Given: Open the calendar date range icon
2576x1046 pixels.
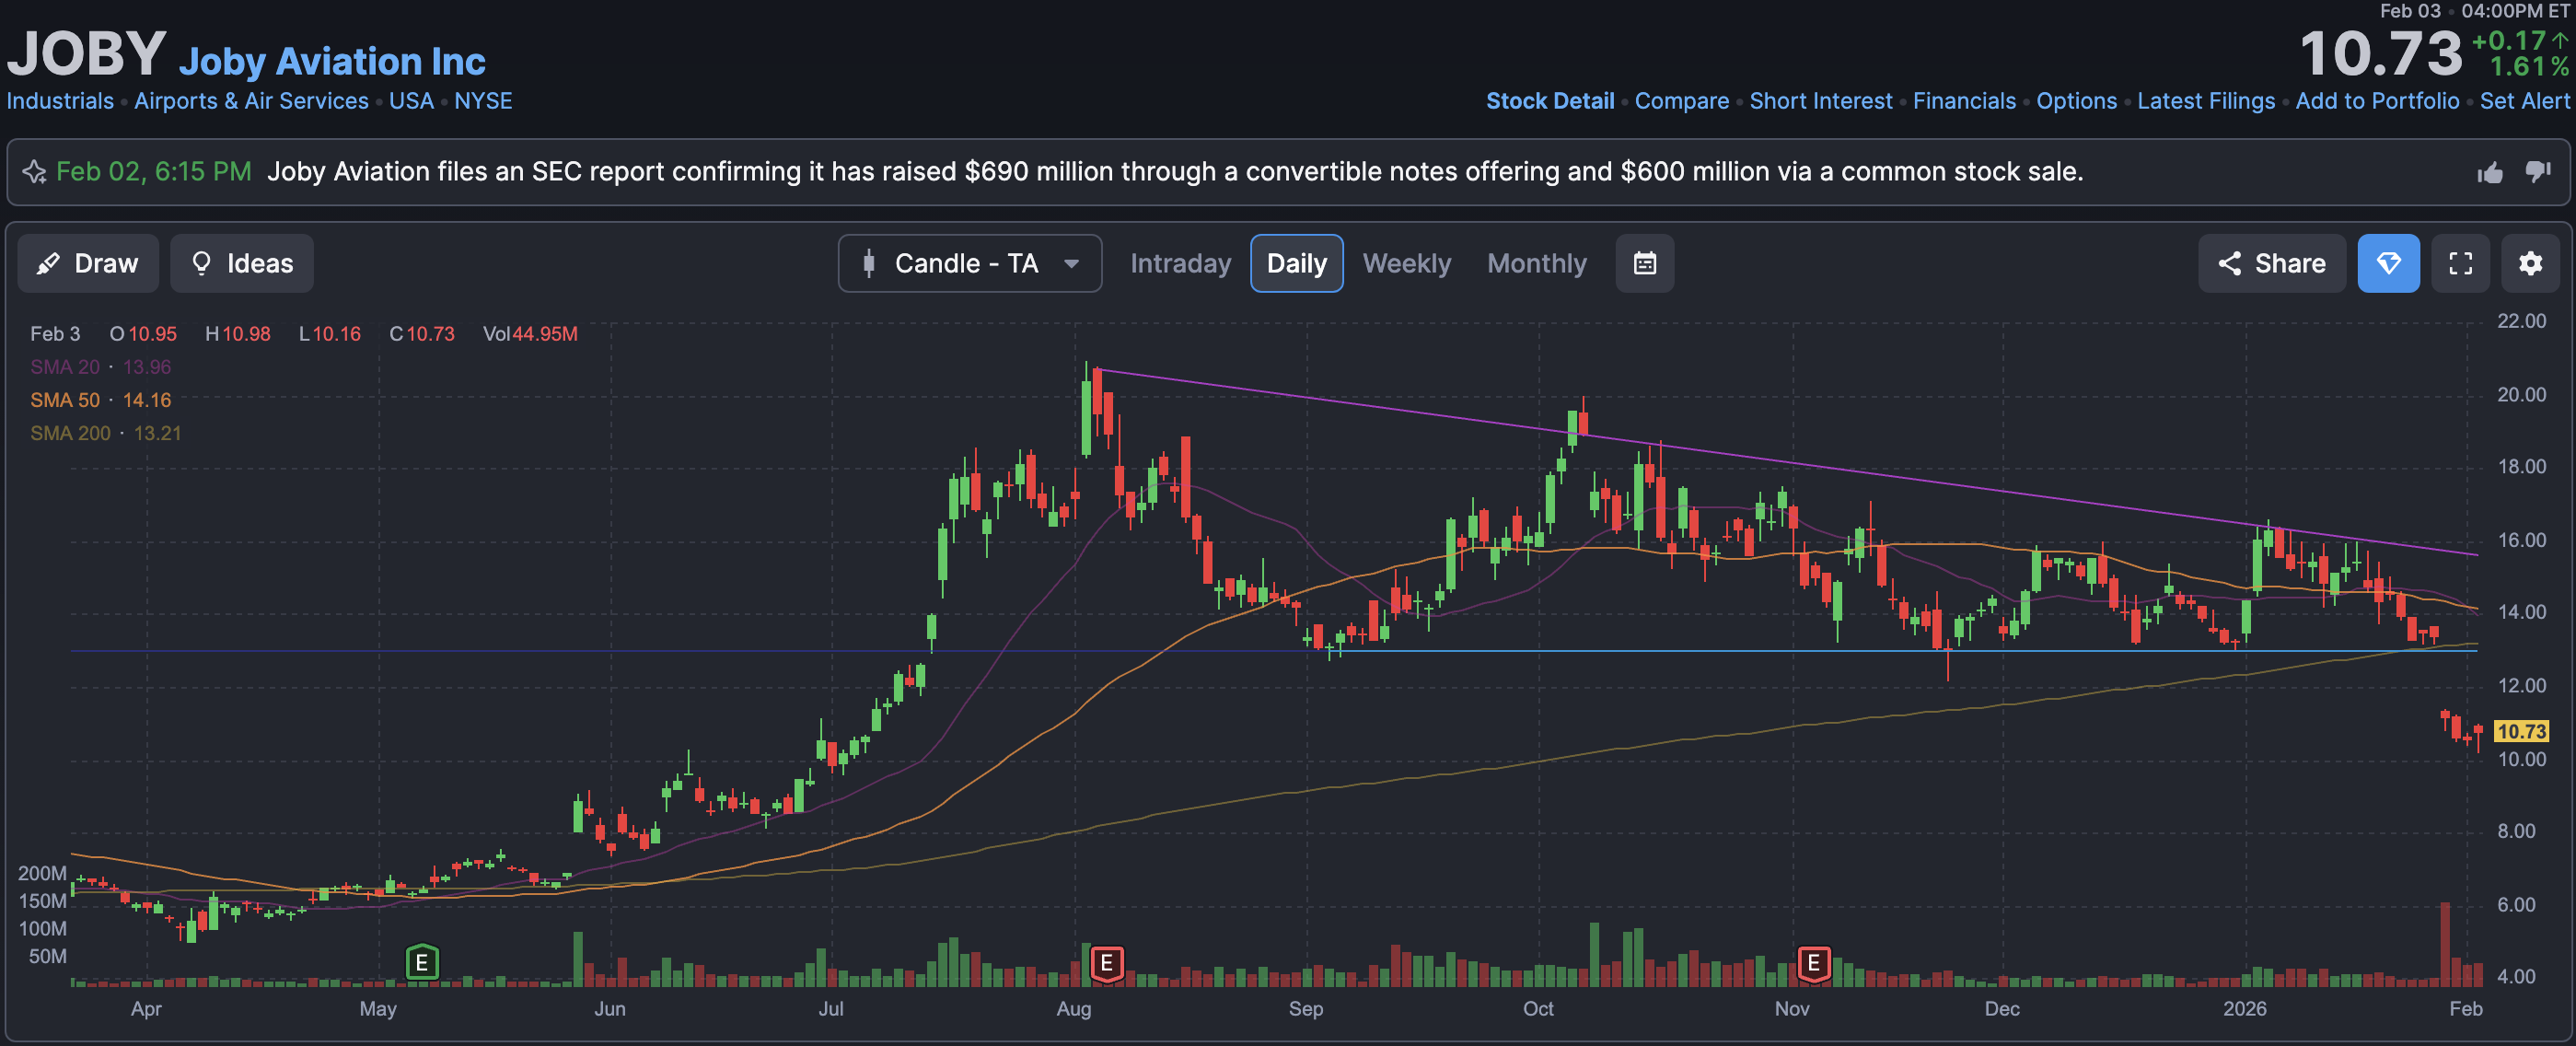Looking at the screenshot, I should (x=1644, y=263).
